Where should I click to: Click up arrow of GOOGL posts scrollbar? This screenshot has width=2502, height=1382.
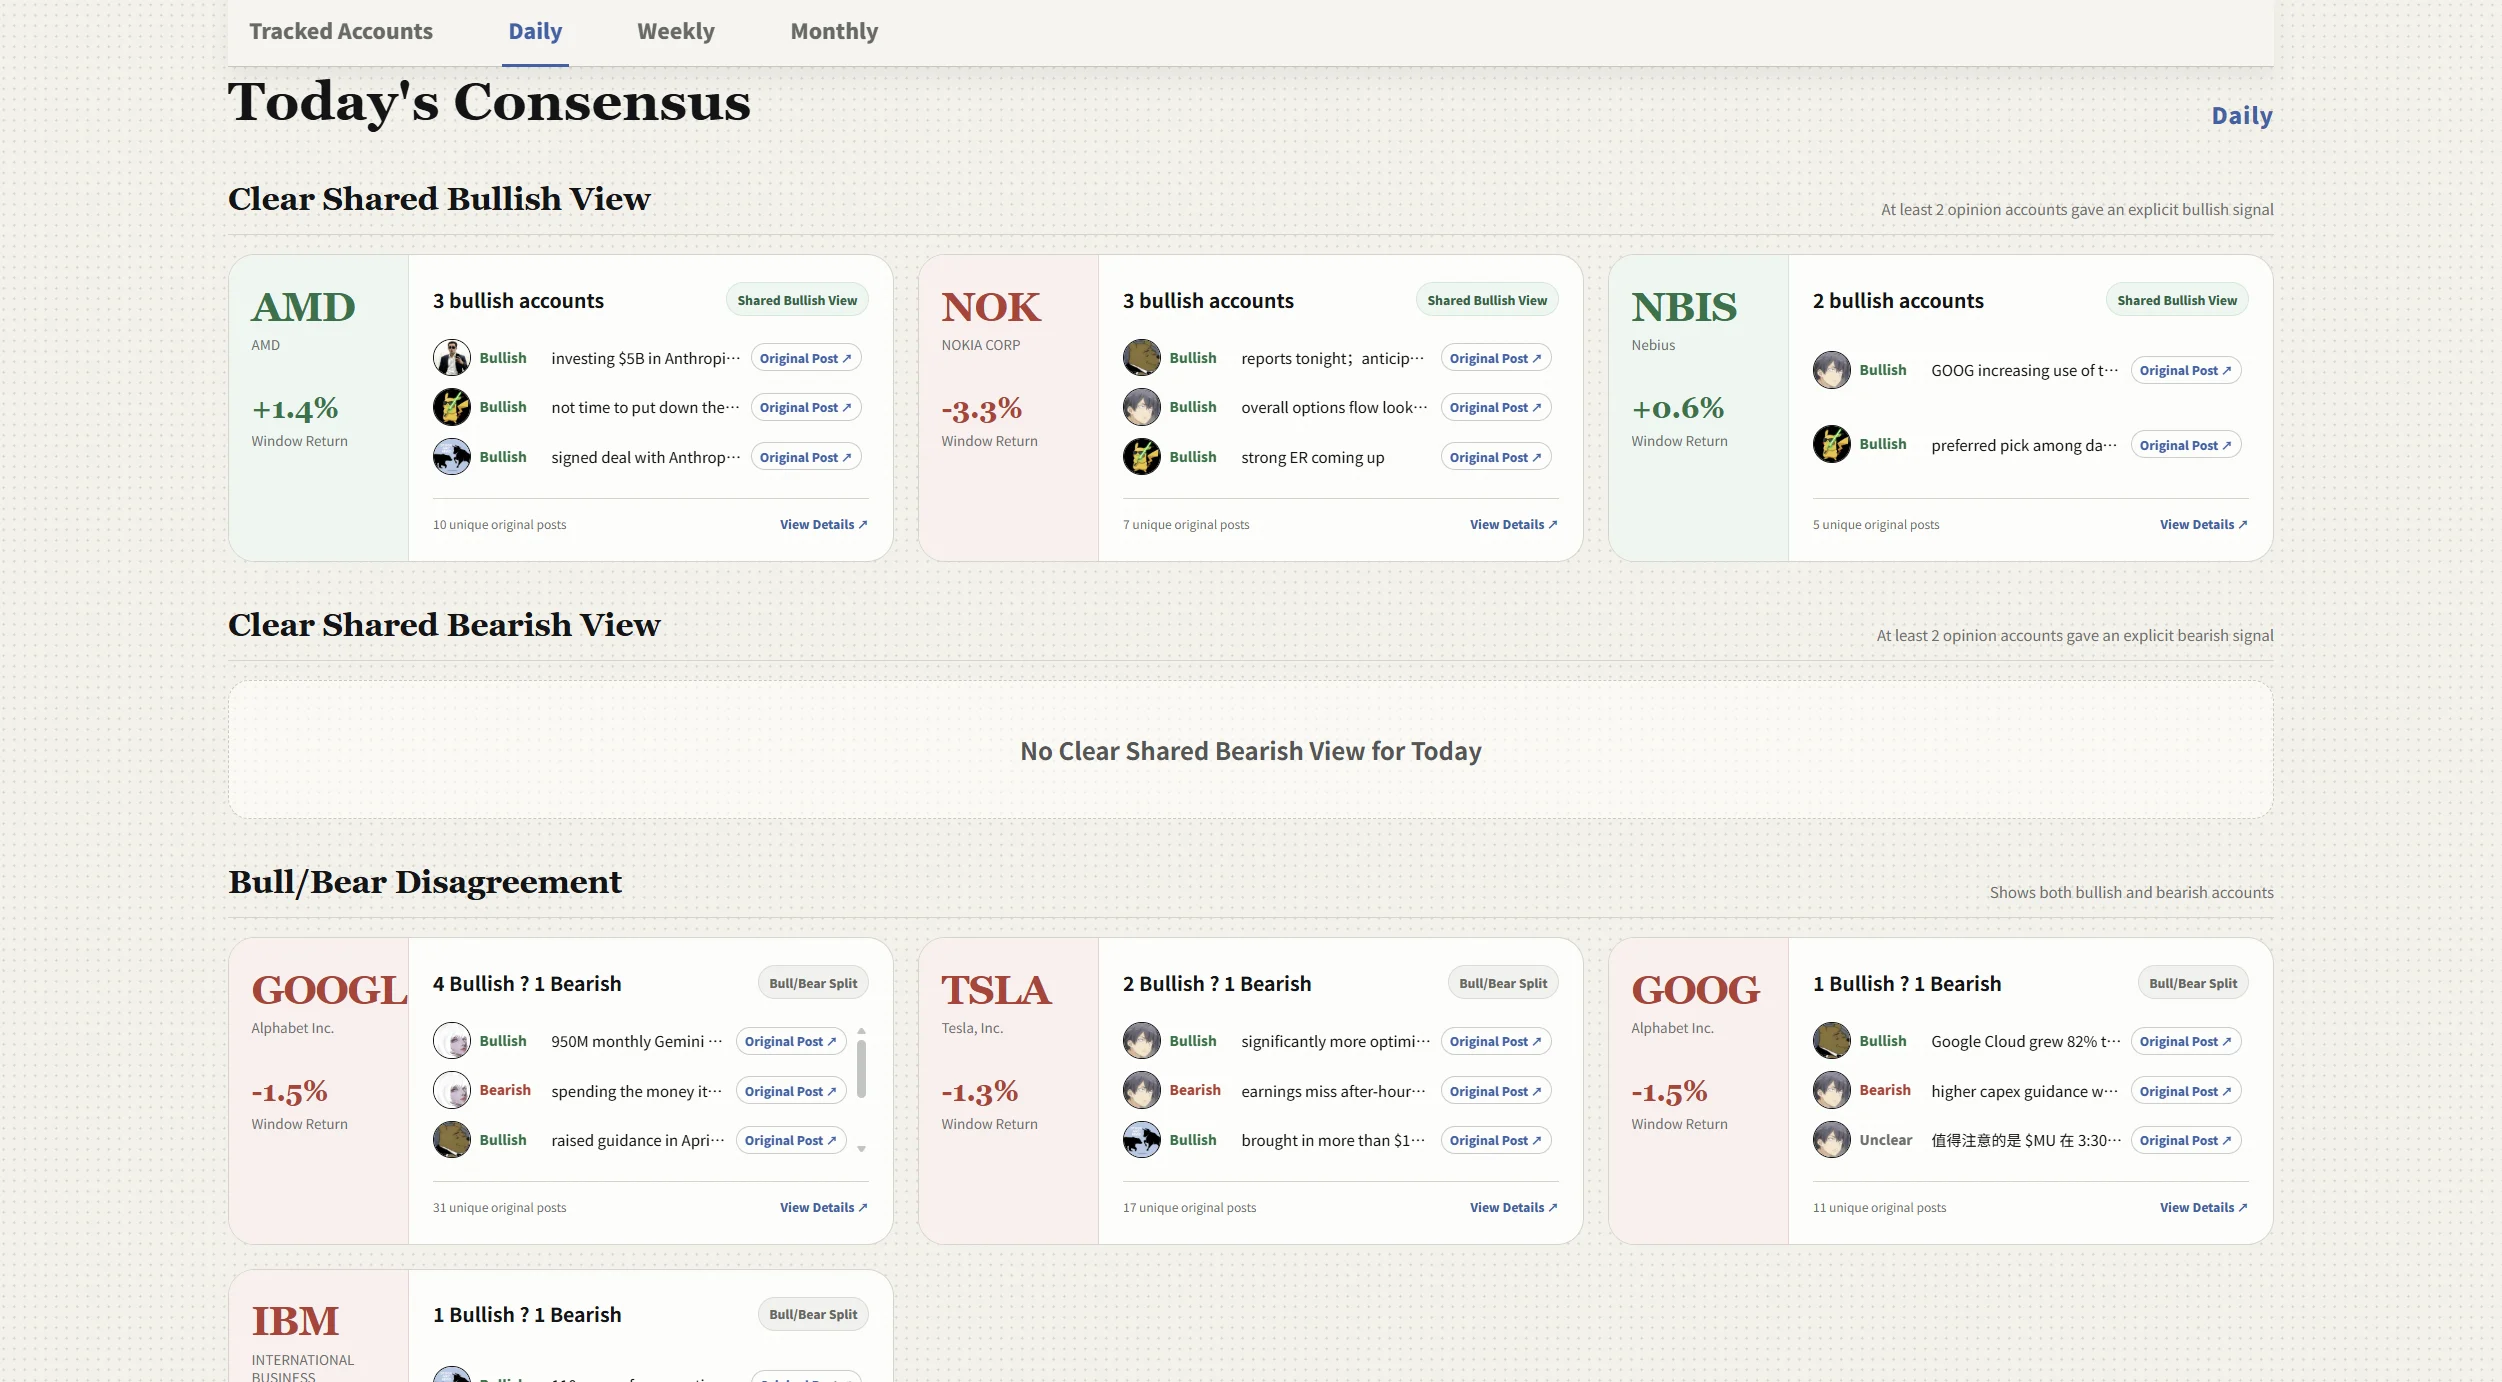861,1031
